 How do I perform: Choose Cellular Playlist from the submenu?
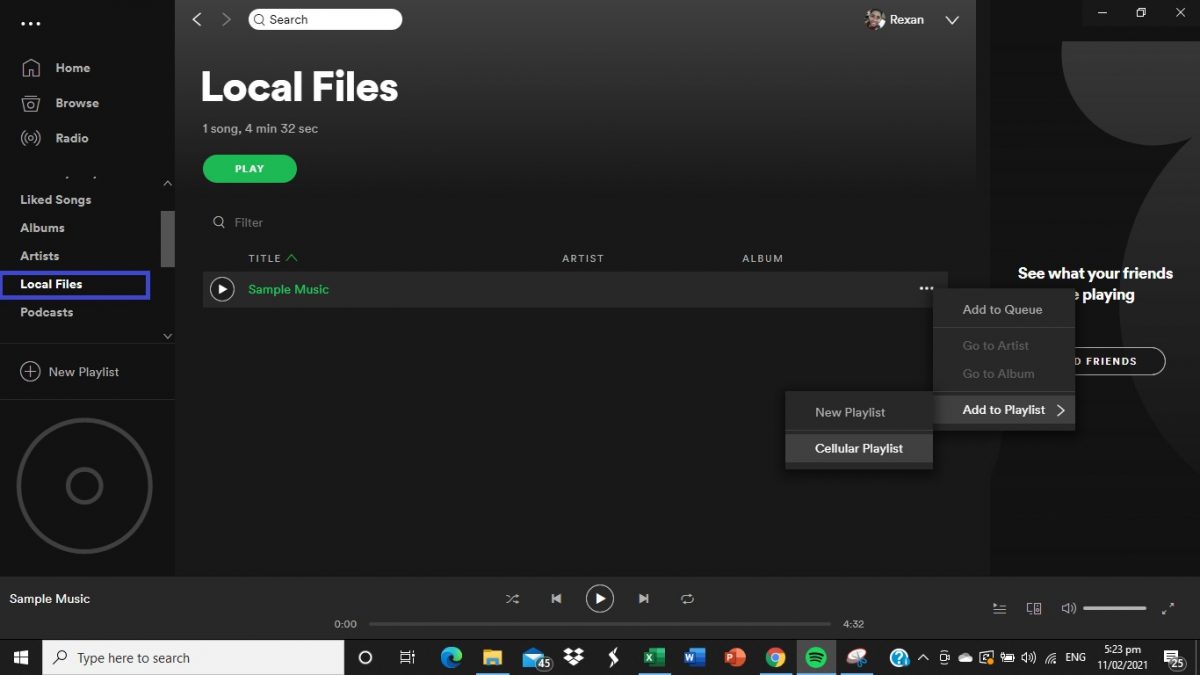coord(858,449)
